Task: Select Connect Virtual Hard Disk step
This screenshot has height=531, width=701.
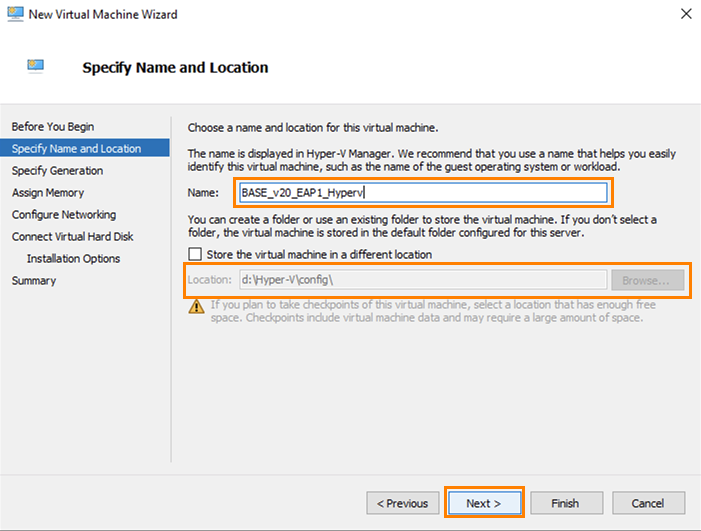Action: (72, 237)
